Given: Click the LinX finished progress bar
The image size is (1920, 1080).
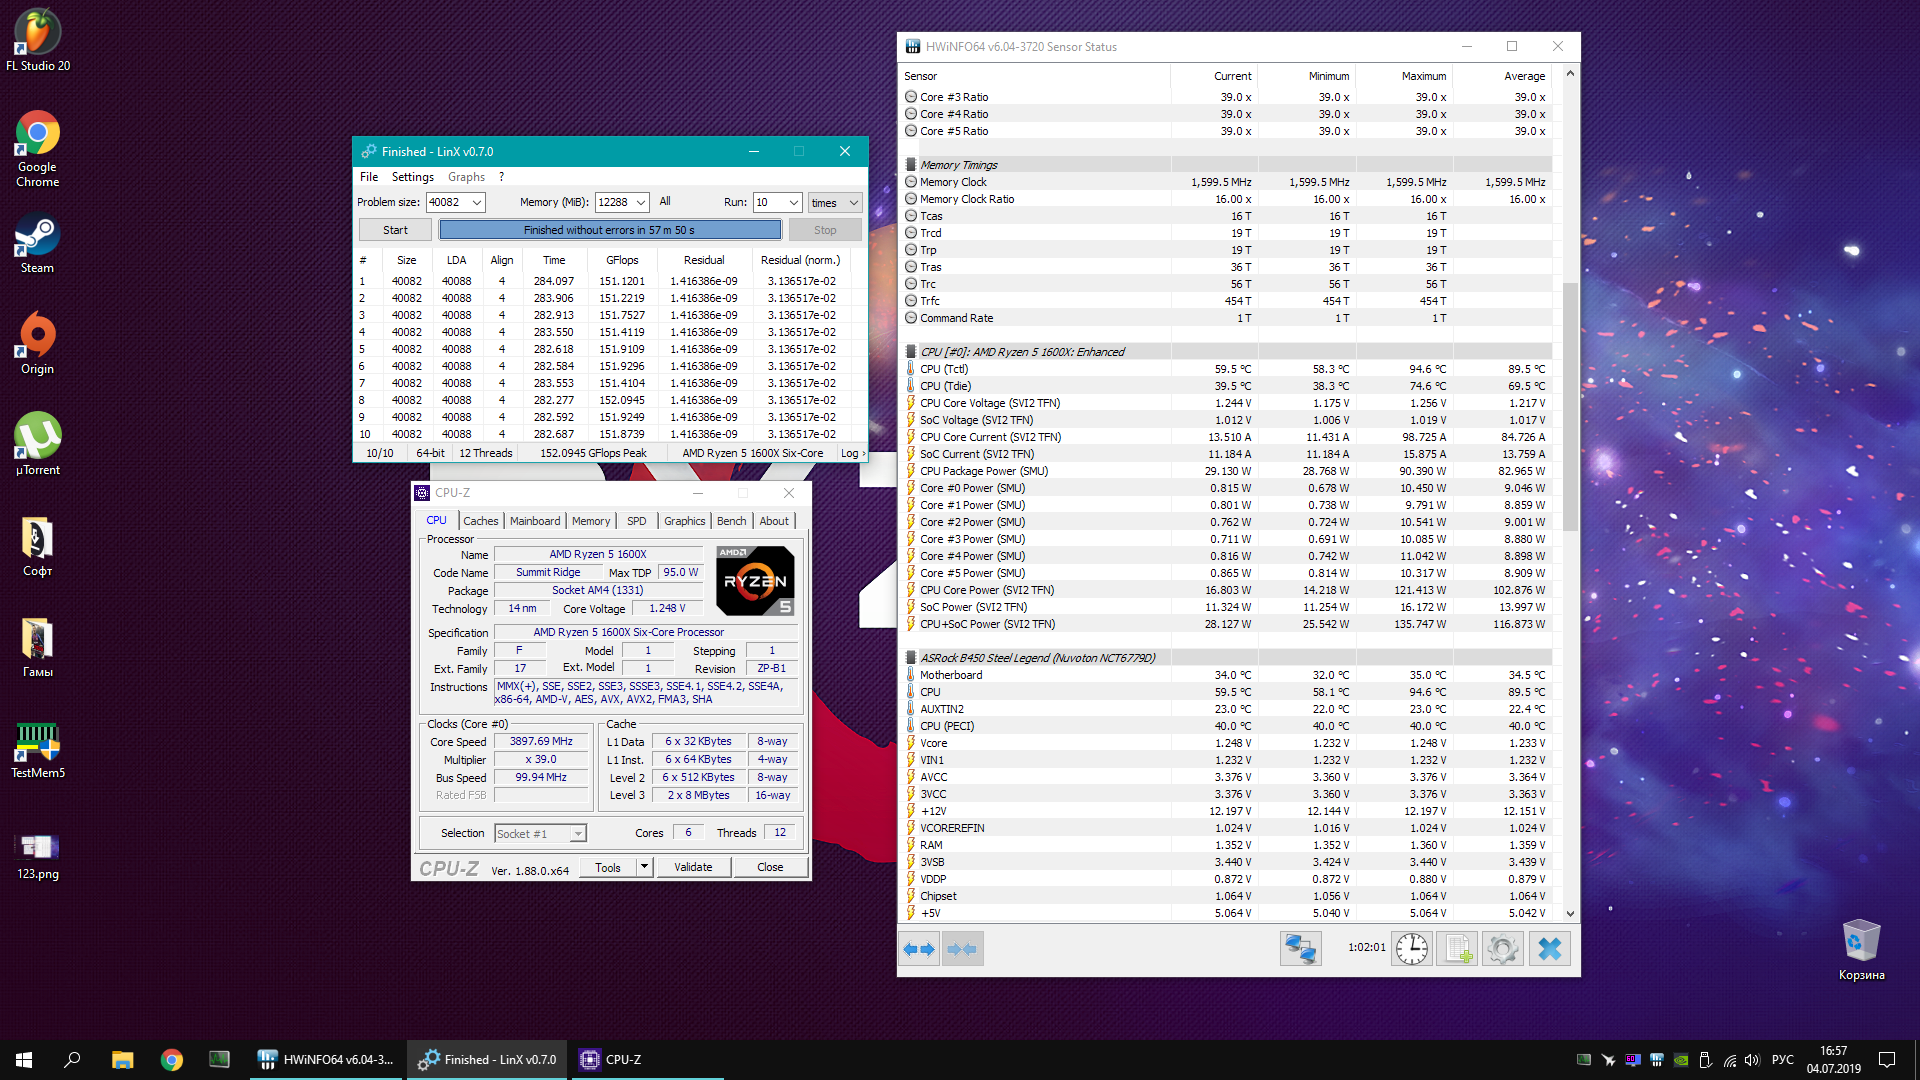Looking at the screenshot, I should (610, 230).
